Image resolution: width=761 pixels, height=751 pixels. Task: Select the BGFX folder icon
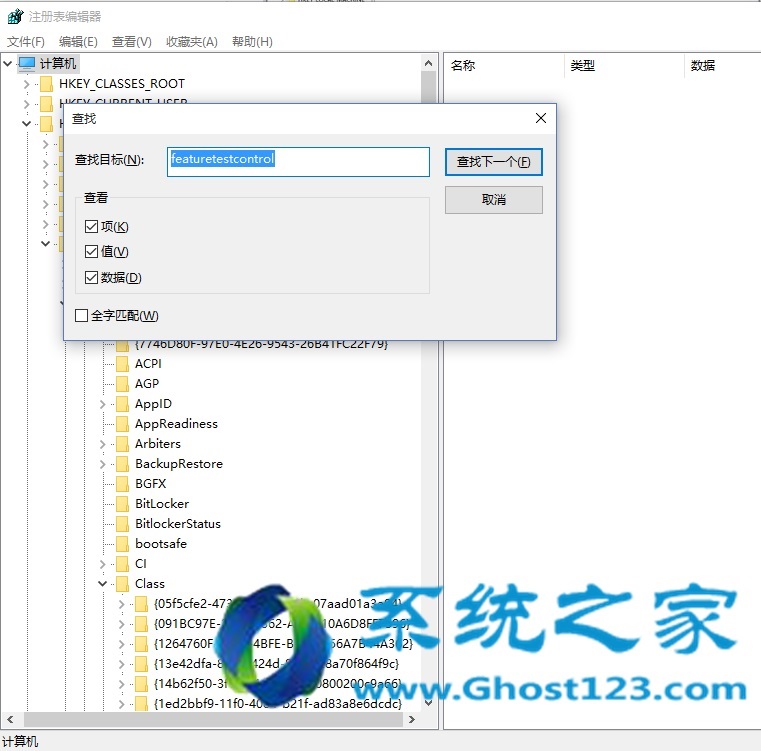tap(122, 484)
